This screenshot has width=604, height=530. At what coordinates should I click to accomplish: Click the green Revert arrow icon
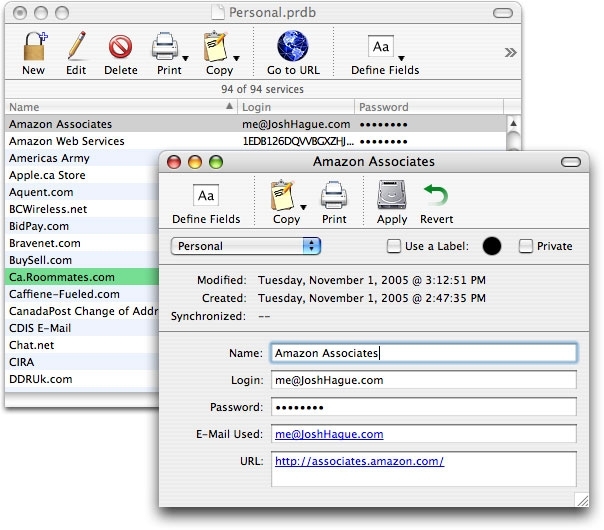(436, 195)
